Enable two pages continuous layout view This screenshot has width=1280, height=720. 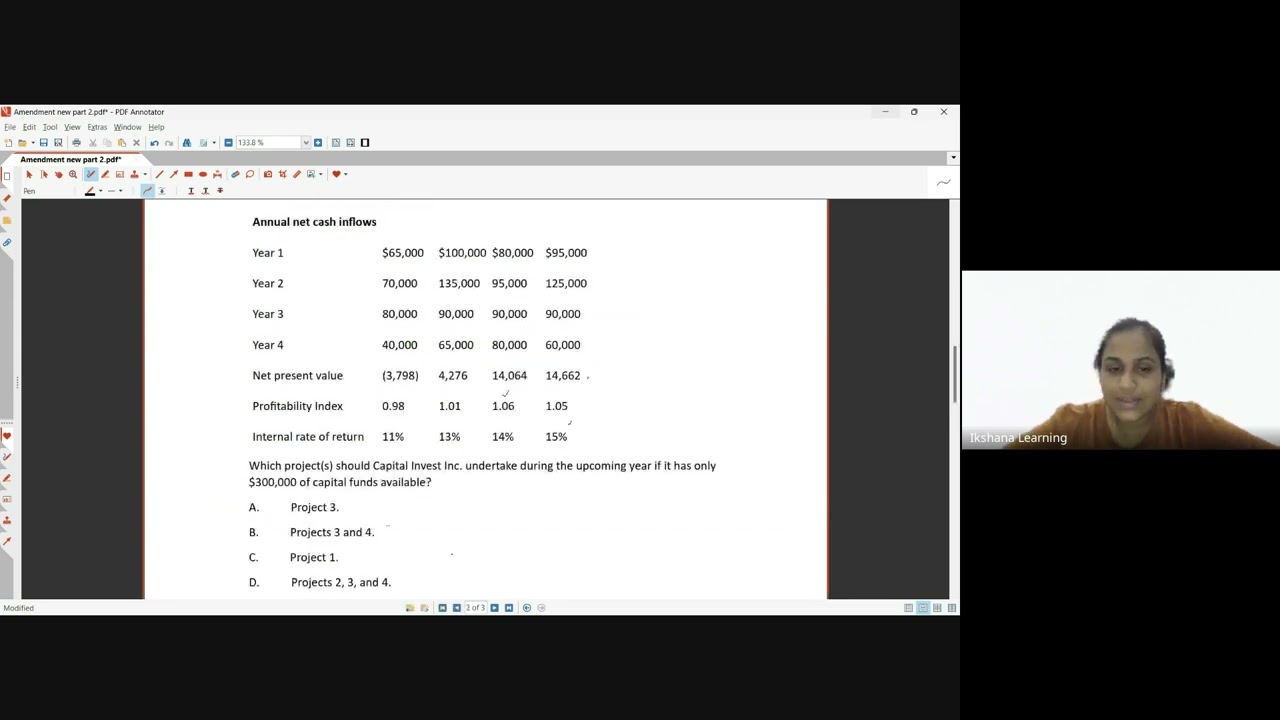tap(952, 607)
